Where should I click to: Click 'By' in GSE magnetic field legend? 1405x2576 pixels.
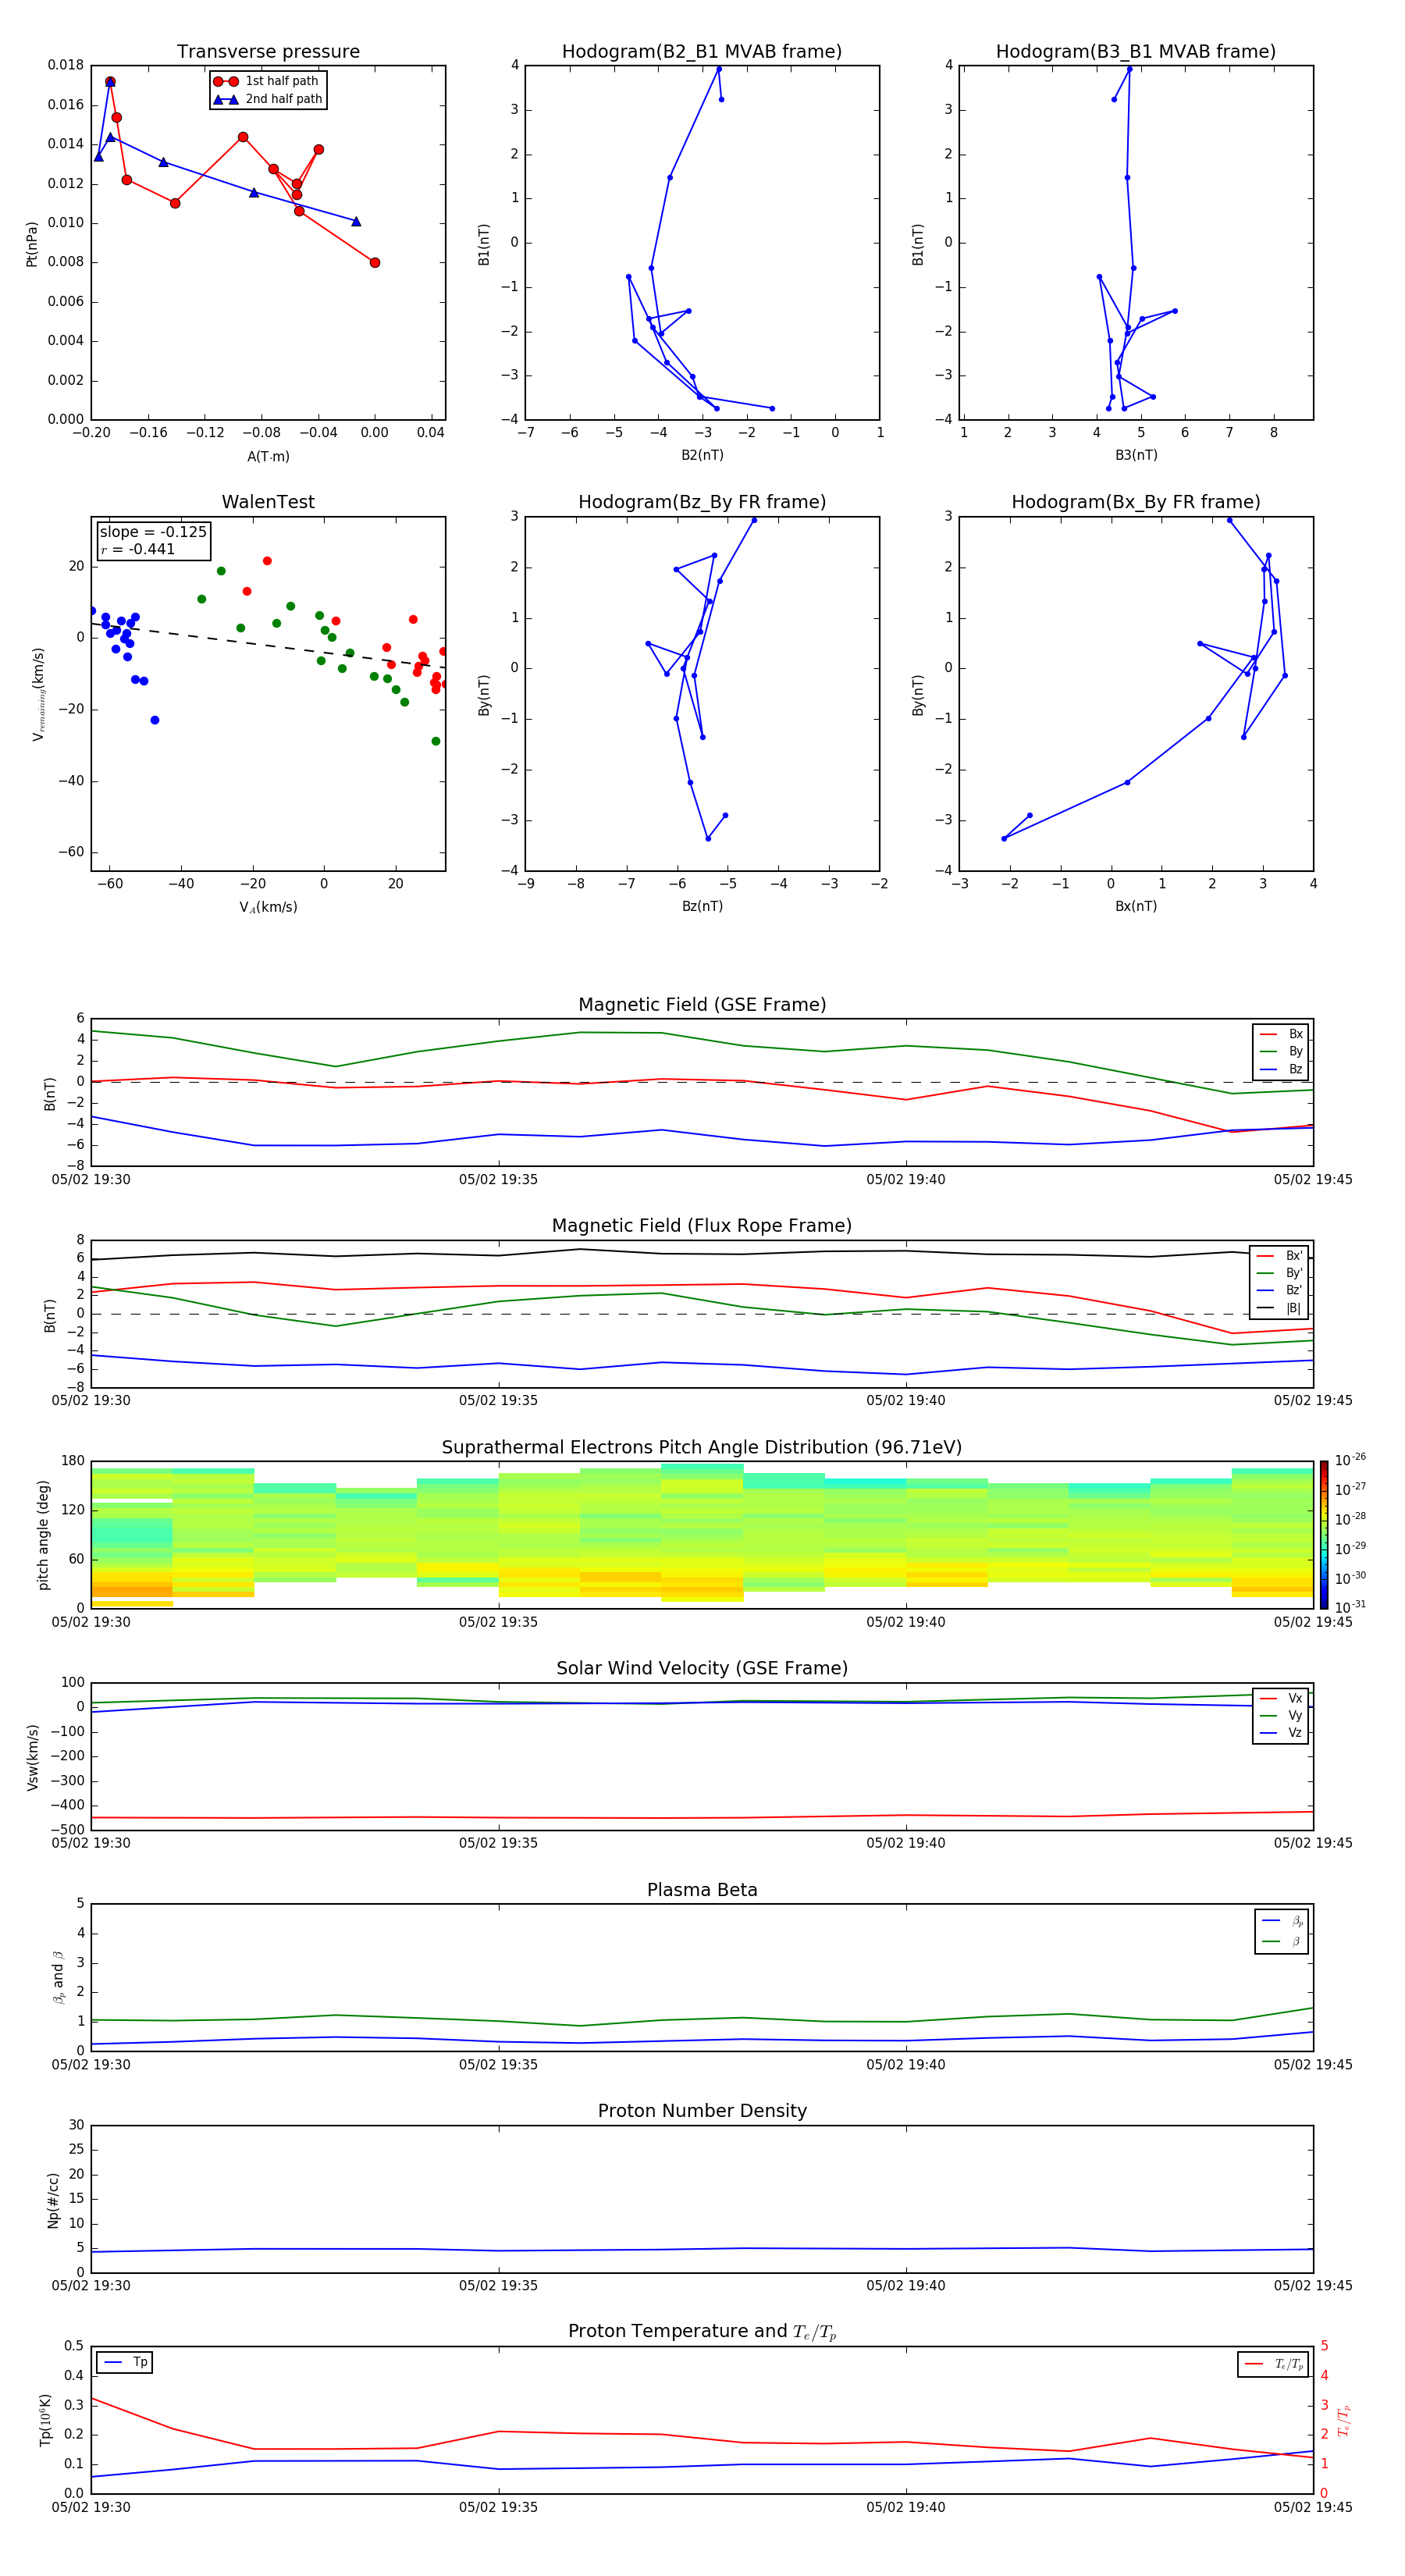[x=1282, y=1051]
